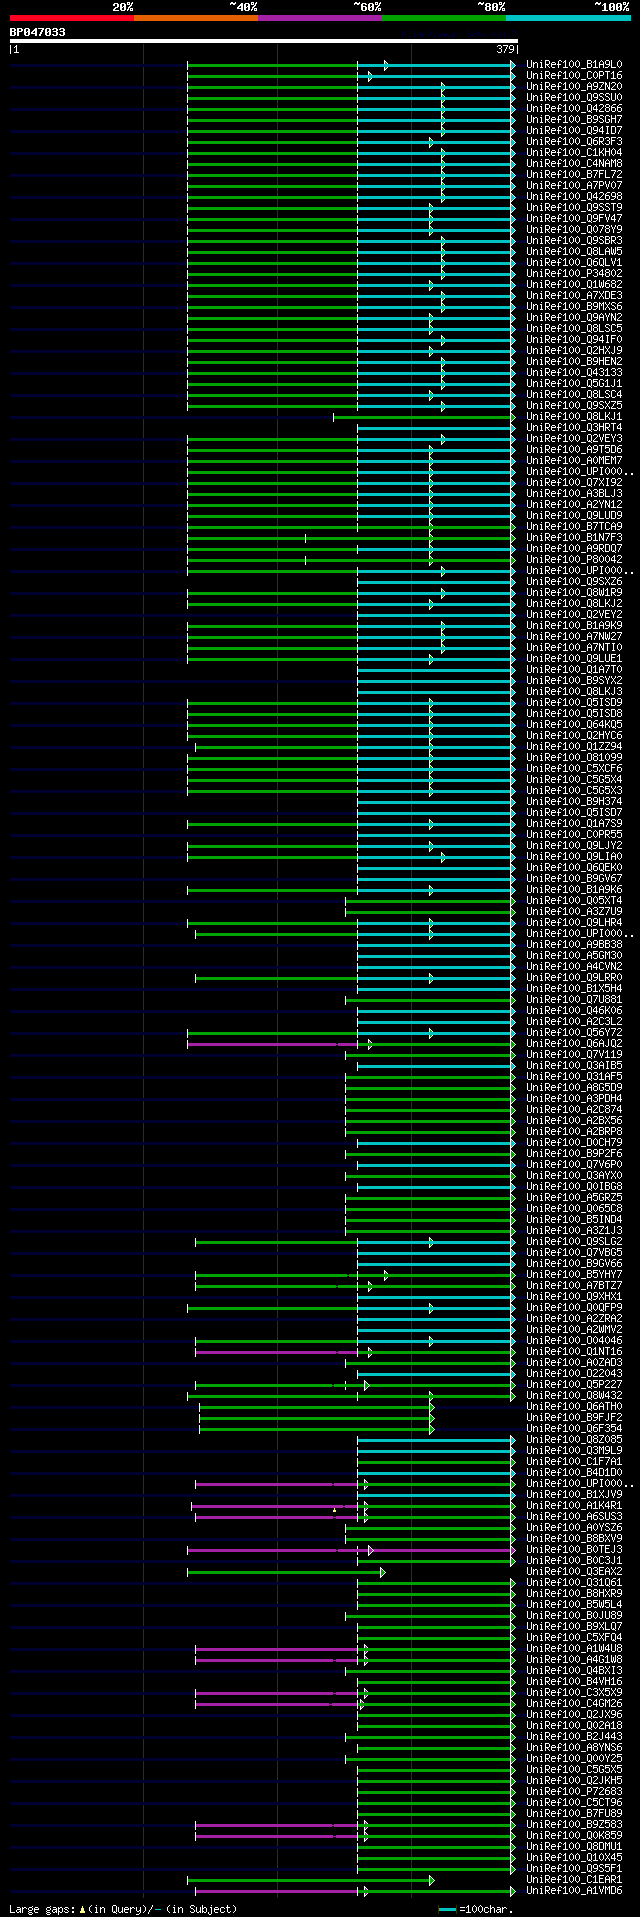This screenshot has height=1917, width=640.
Task: Click the label UniRef100_O81099
Action: [574, 757]
